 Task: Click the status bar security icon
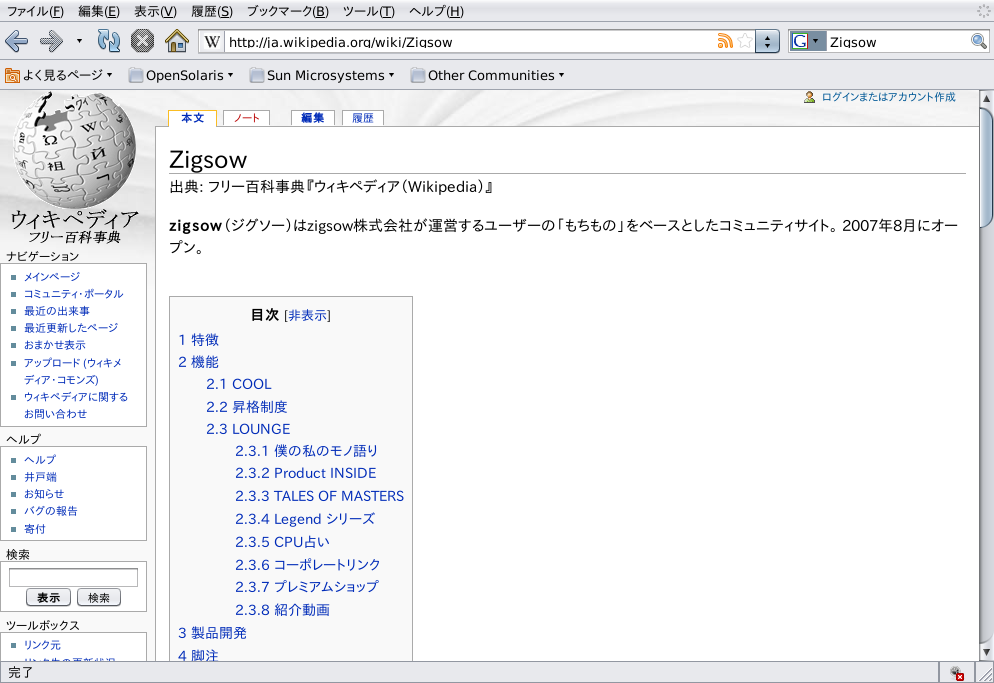(x=957, y=673)
